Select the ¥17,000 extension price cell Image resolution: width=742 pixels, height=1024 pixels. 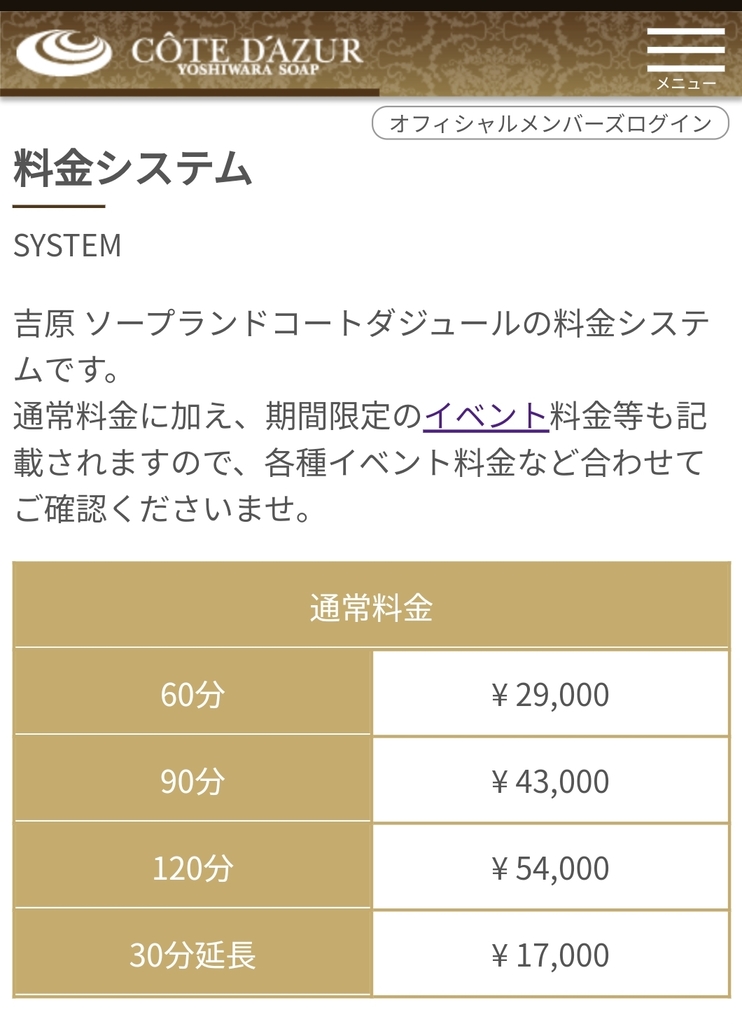(x=550, y=955)
